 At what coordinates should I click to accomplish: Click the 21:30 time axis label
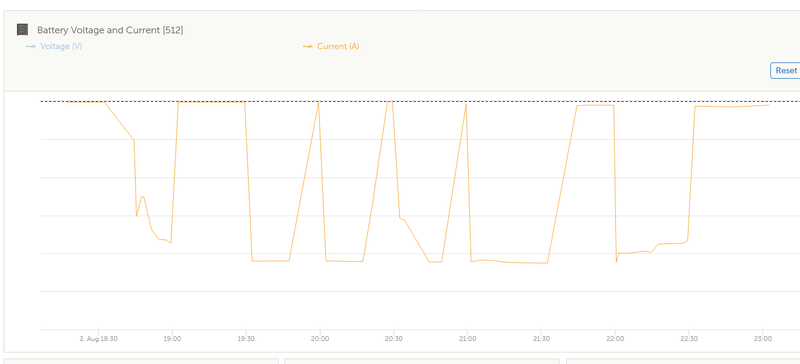tap(541, 338)
